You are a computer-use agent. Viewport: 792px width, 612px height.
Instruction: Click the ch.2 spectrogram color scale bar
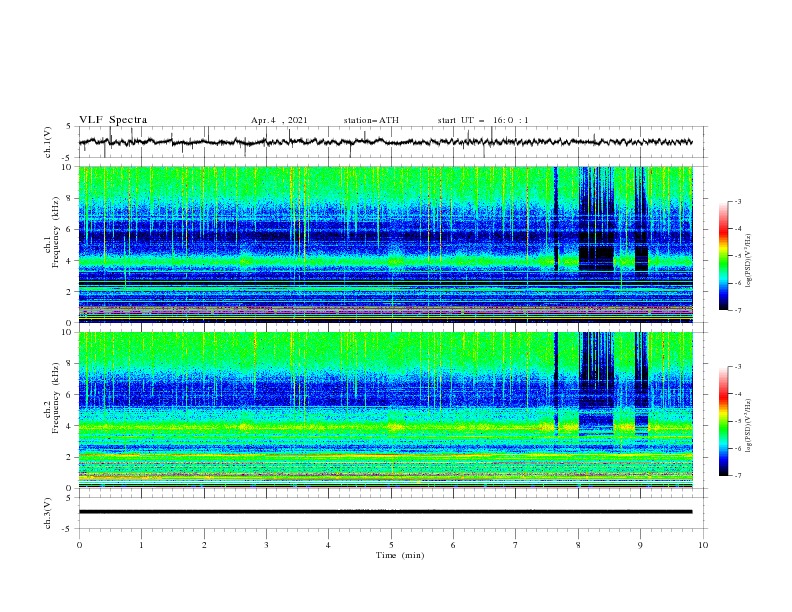point(723,421)
